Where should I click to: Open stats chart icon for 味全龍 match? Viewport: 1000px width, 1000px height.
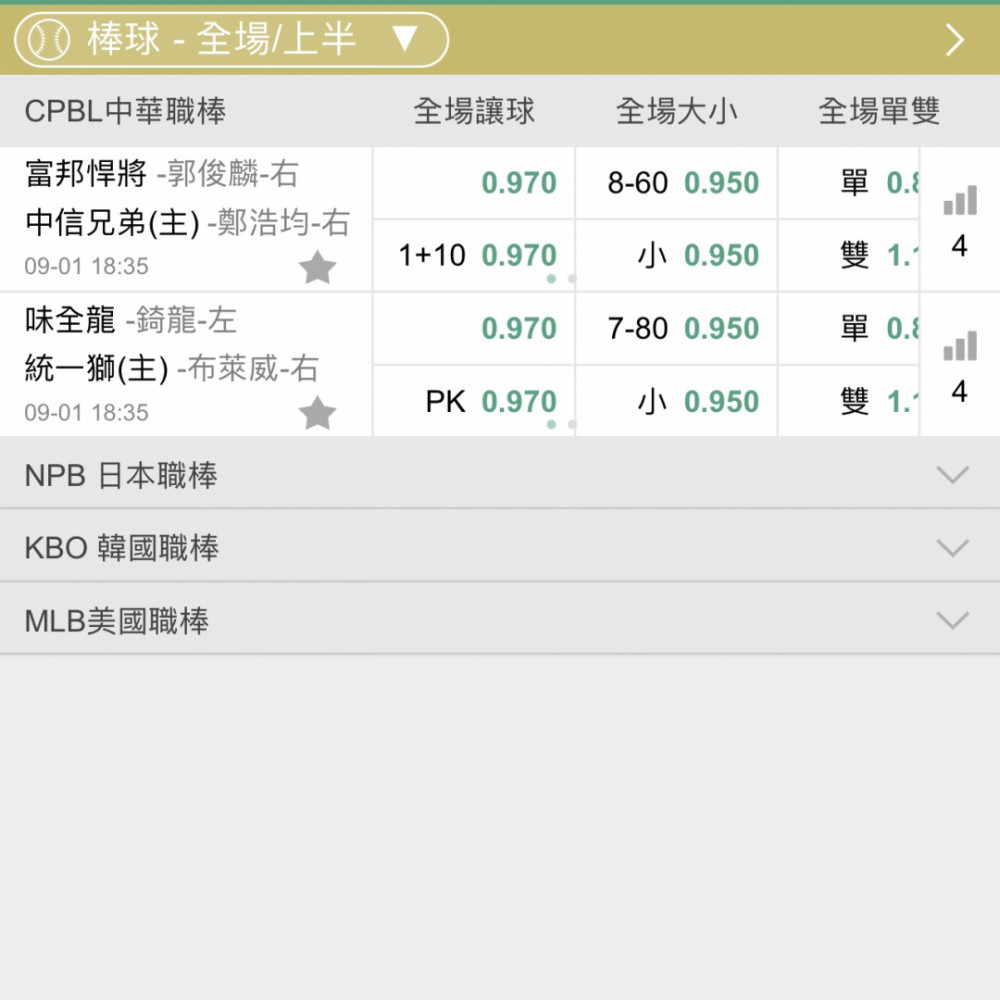point(960,346)
